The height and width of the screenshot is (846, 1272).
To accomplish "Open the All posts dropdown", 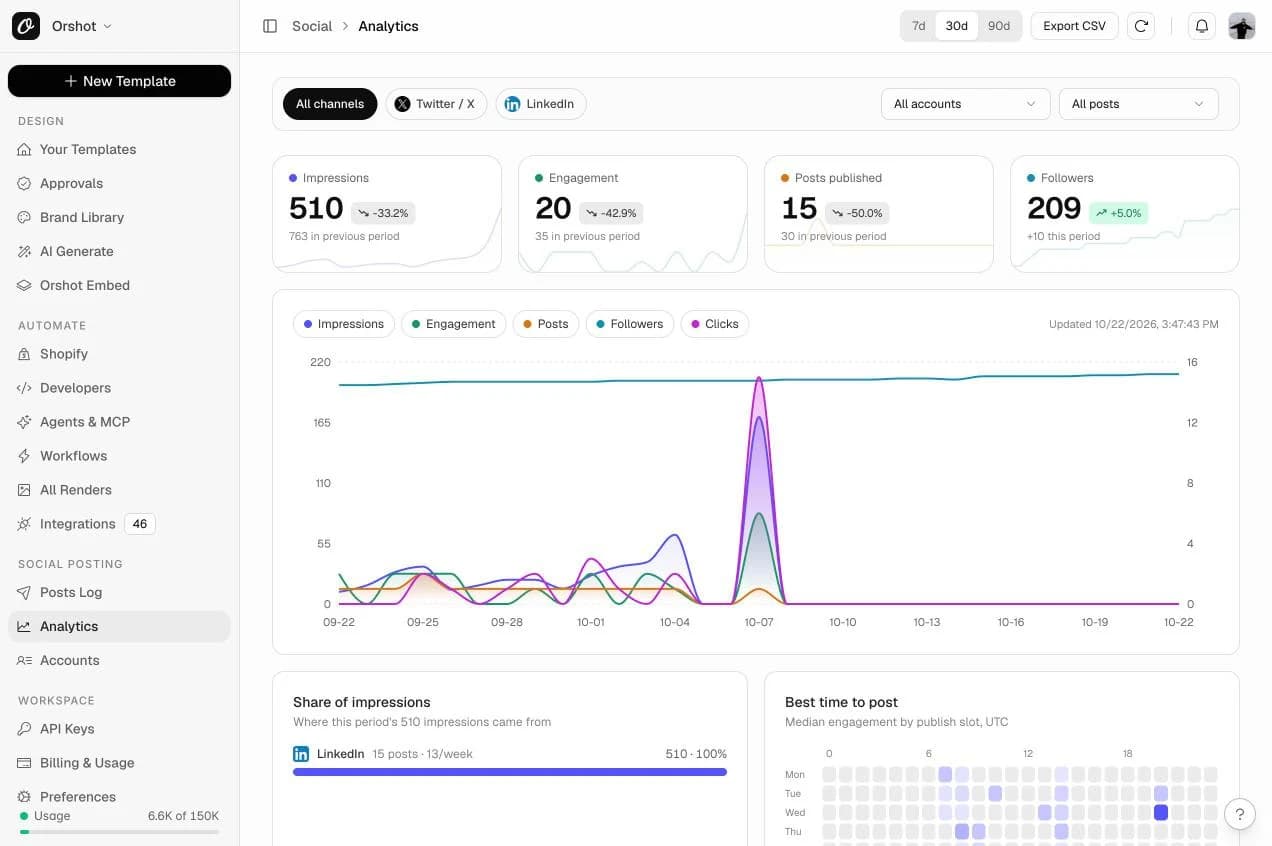I will click(x=1139, y=104).
